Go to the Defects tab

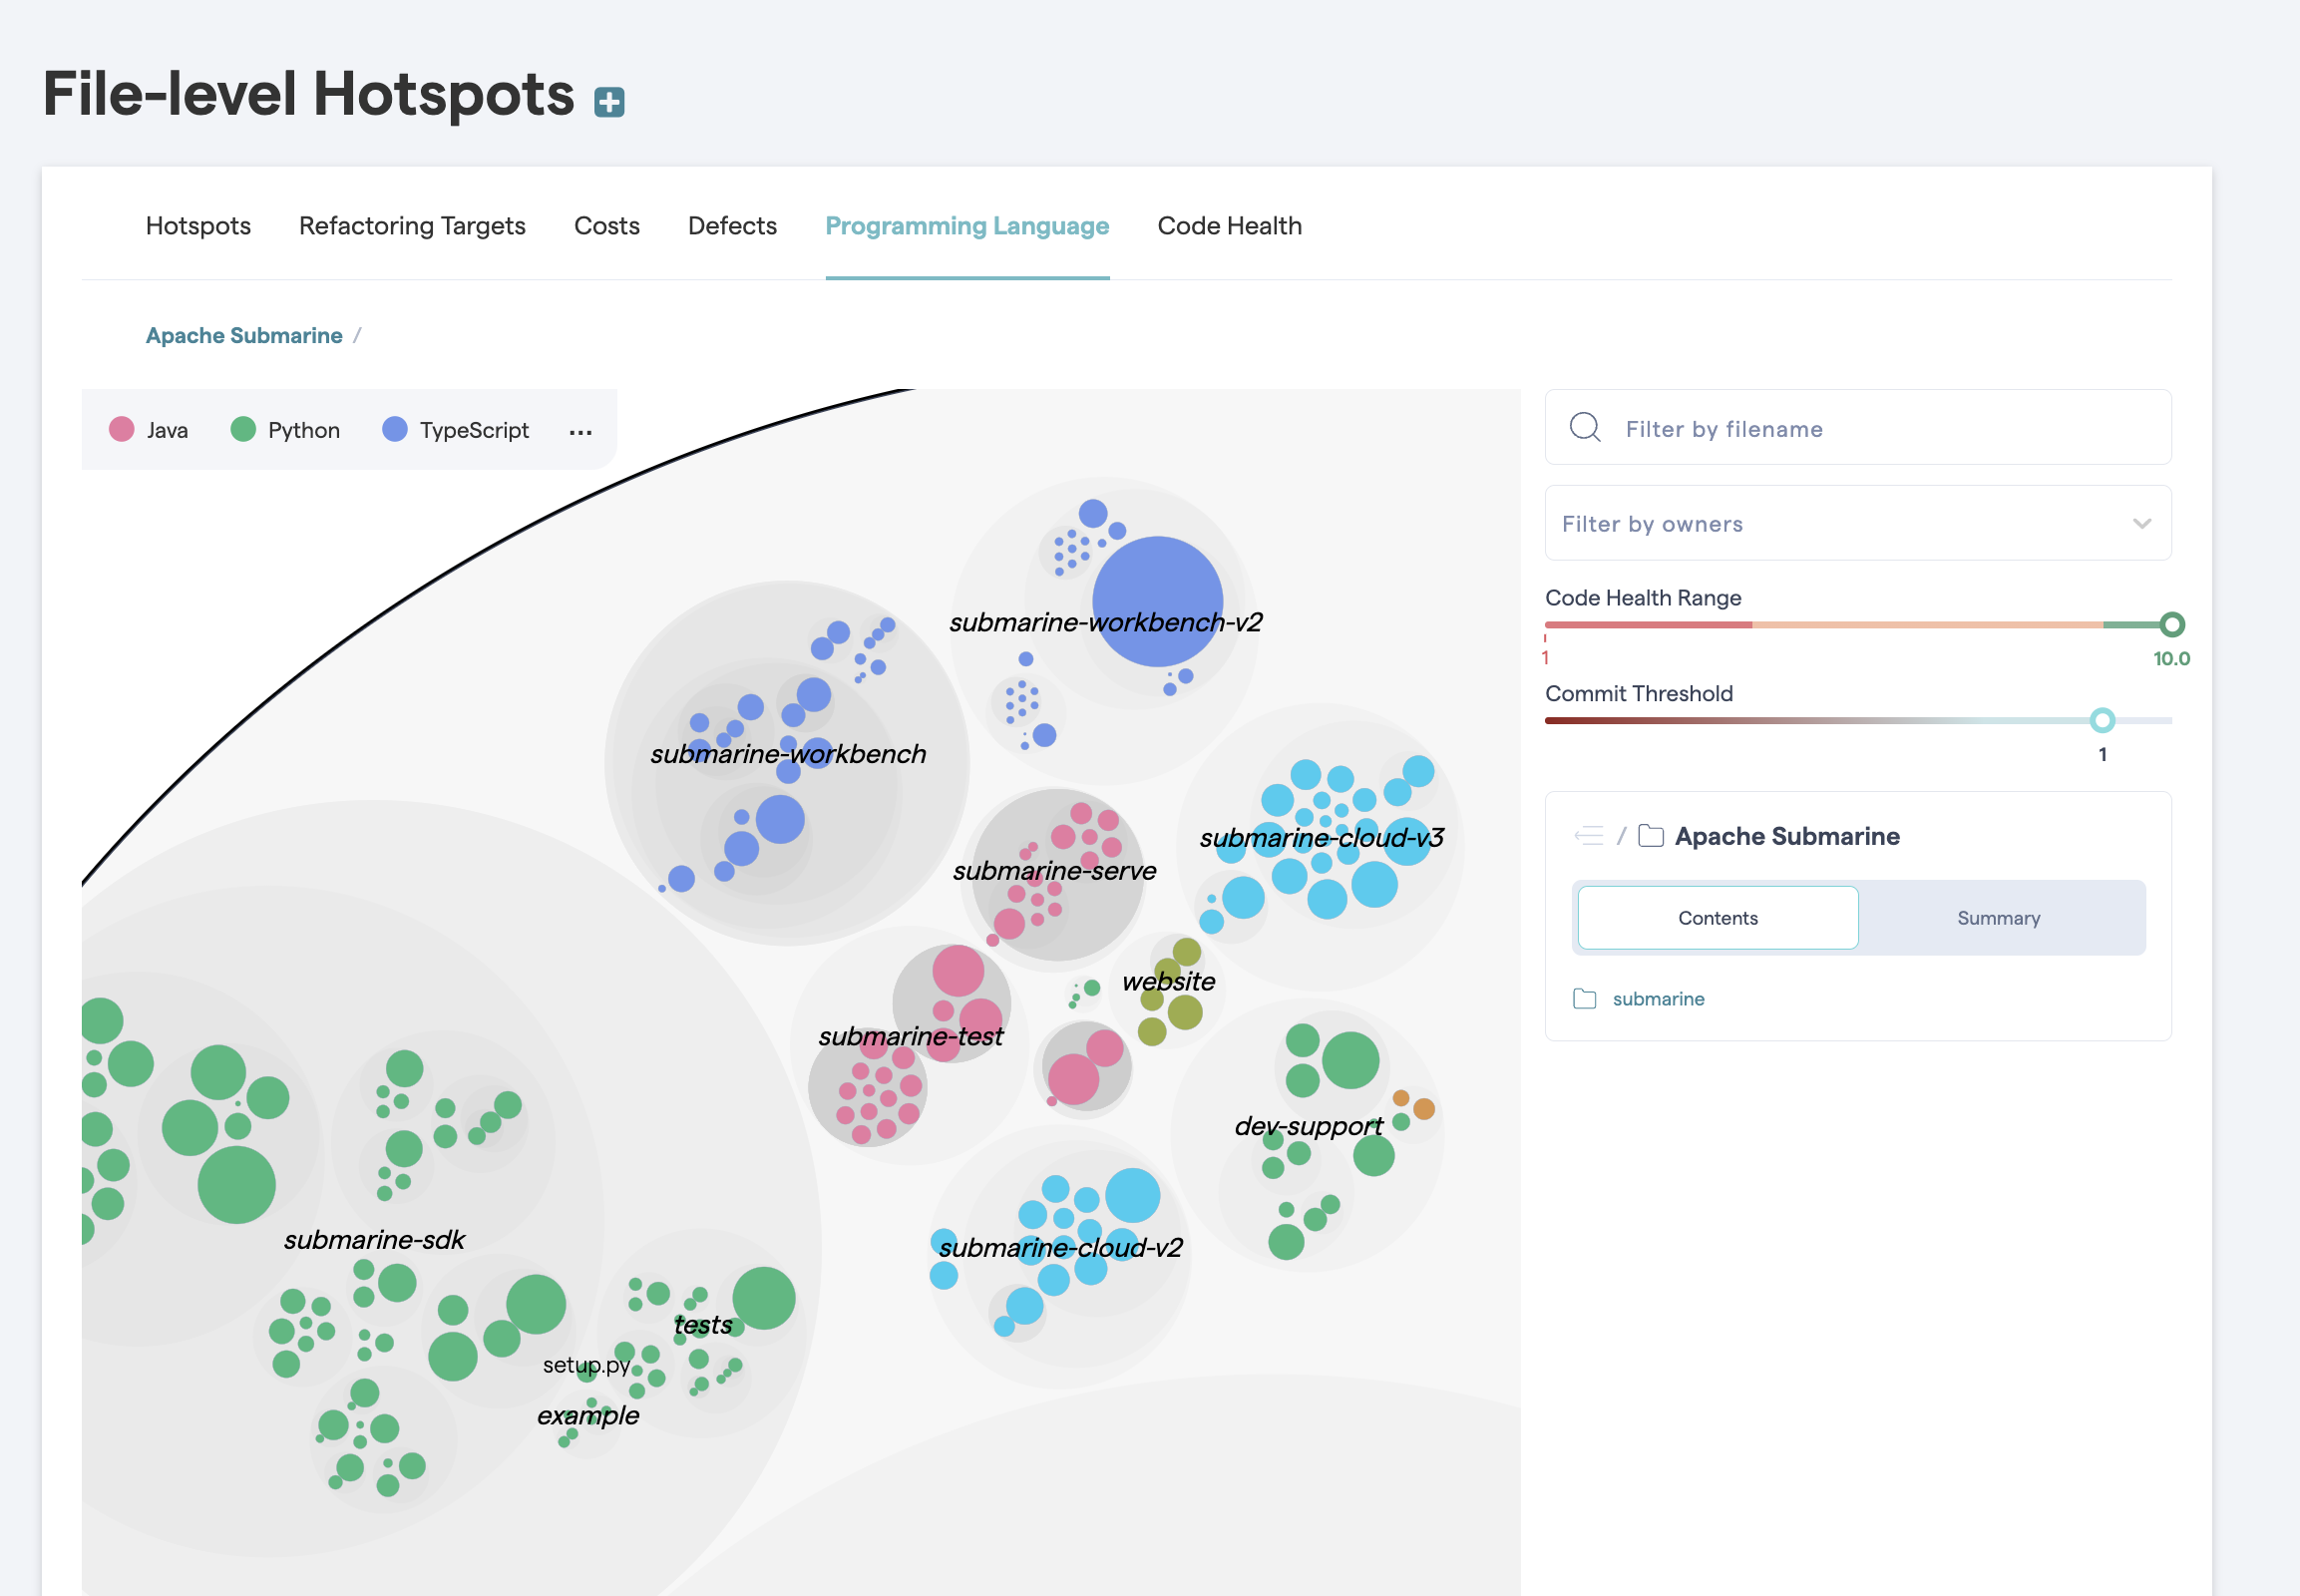click(732, 226)
